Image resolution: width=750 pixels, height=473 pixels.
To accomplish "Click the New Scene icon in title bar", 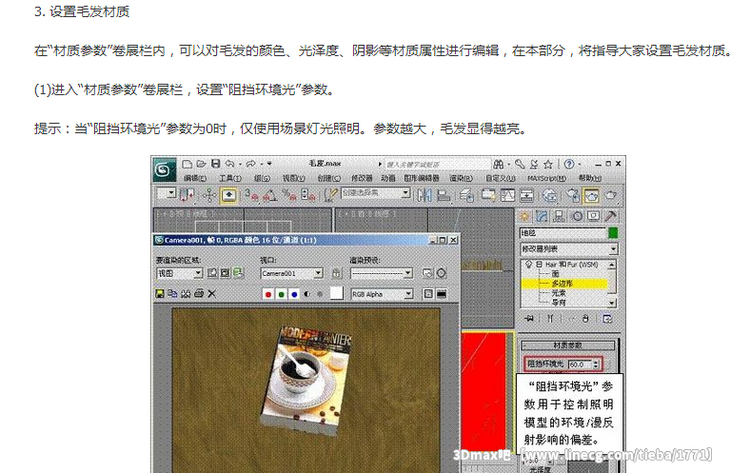I will click(x=187, y=164).
